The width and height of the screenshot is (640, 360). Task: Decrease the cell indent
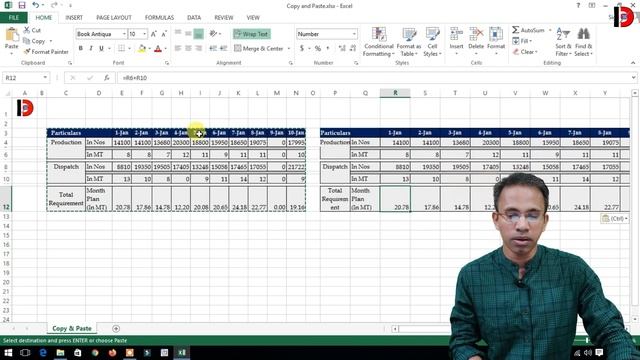click(213, 48)
